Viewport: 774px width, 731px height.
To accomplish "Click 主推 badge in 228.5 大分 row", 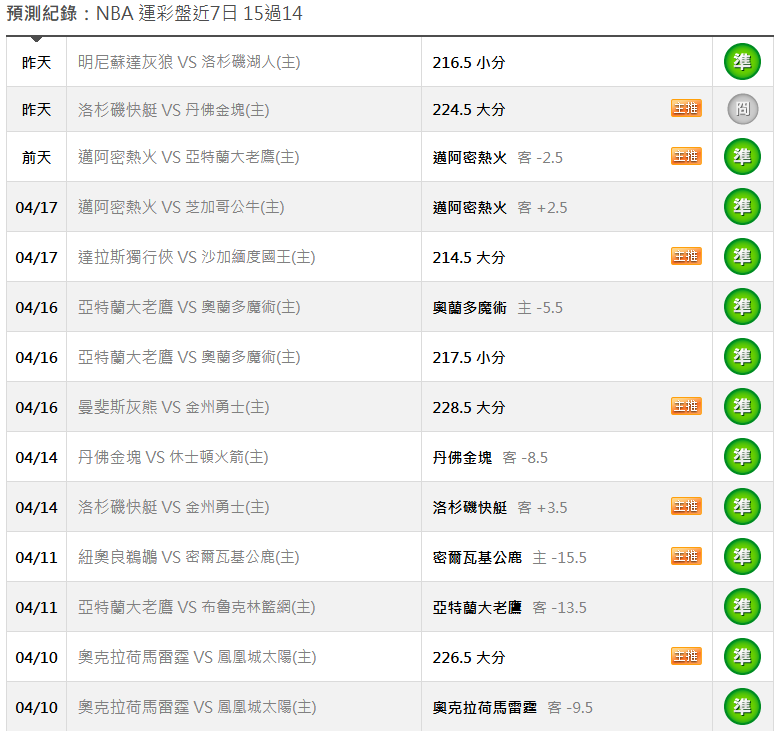I will [686, 406].
